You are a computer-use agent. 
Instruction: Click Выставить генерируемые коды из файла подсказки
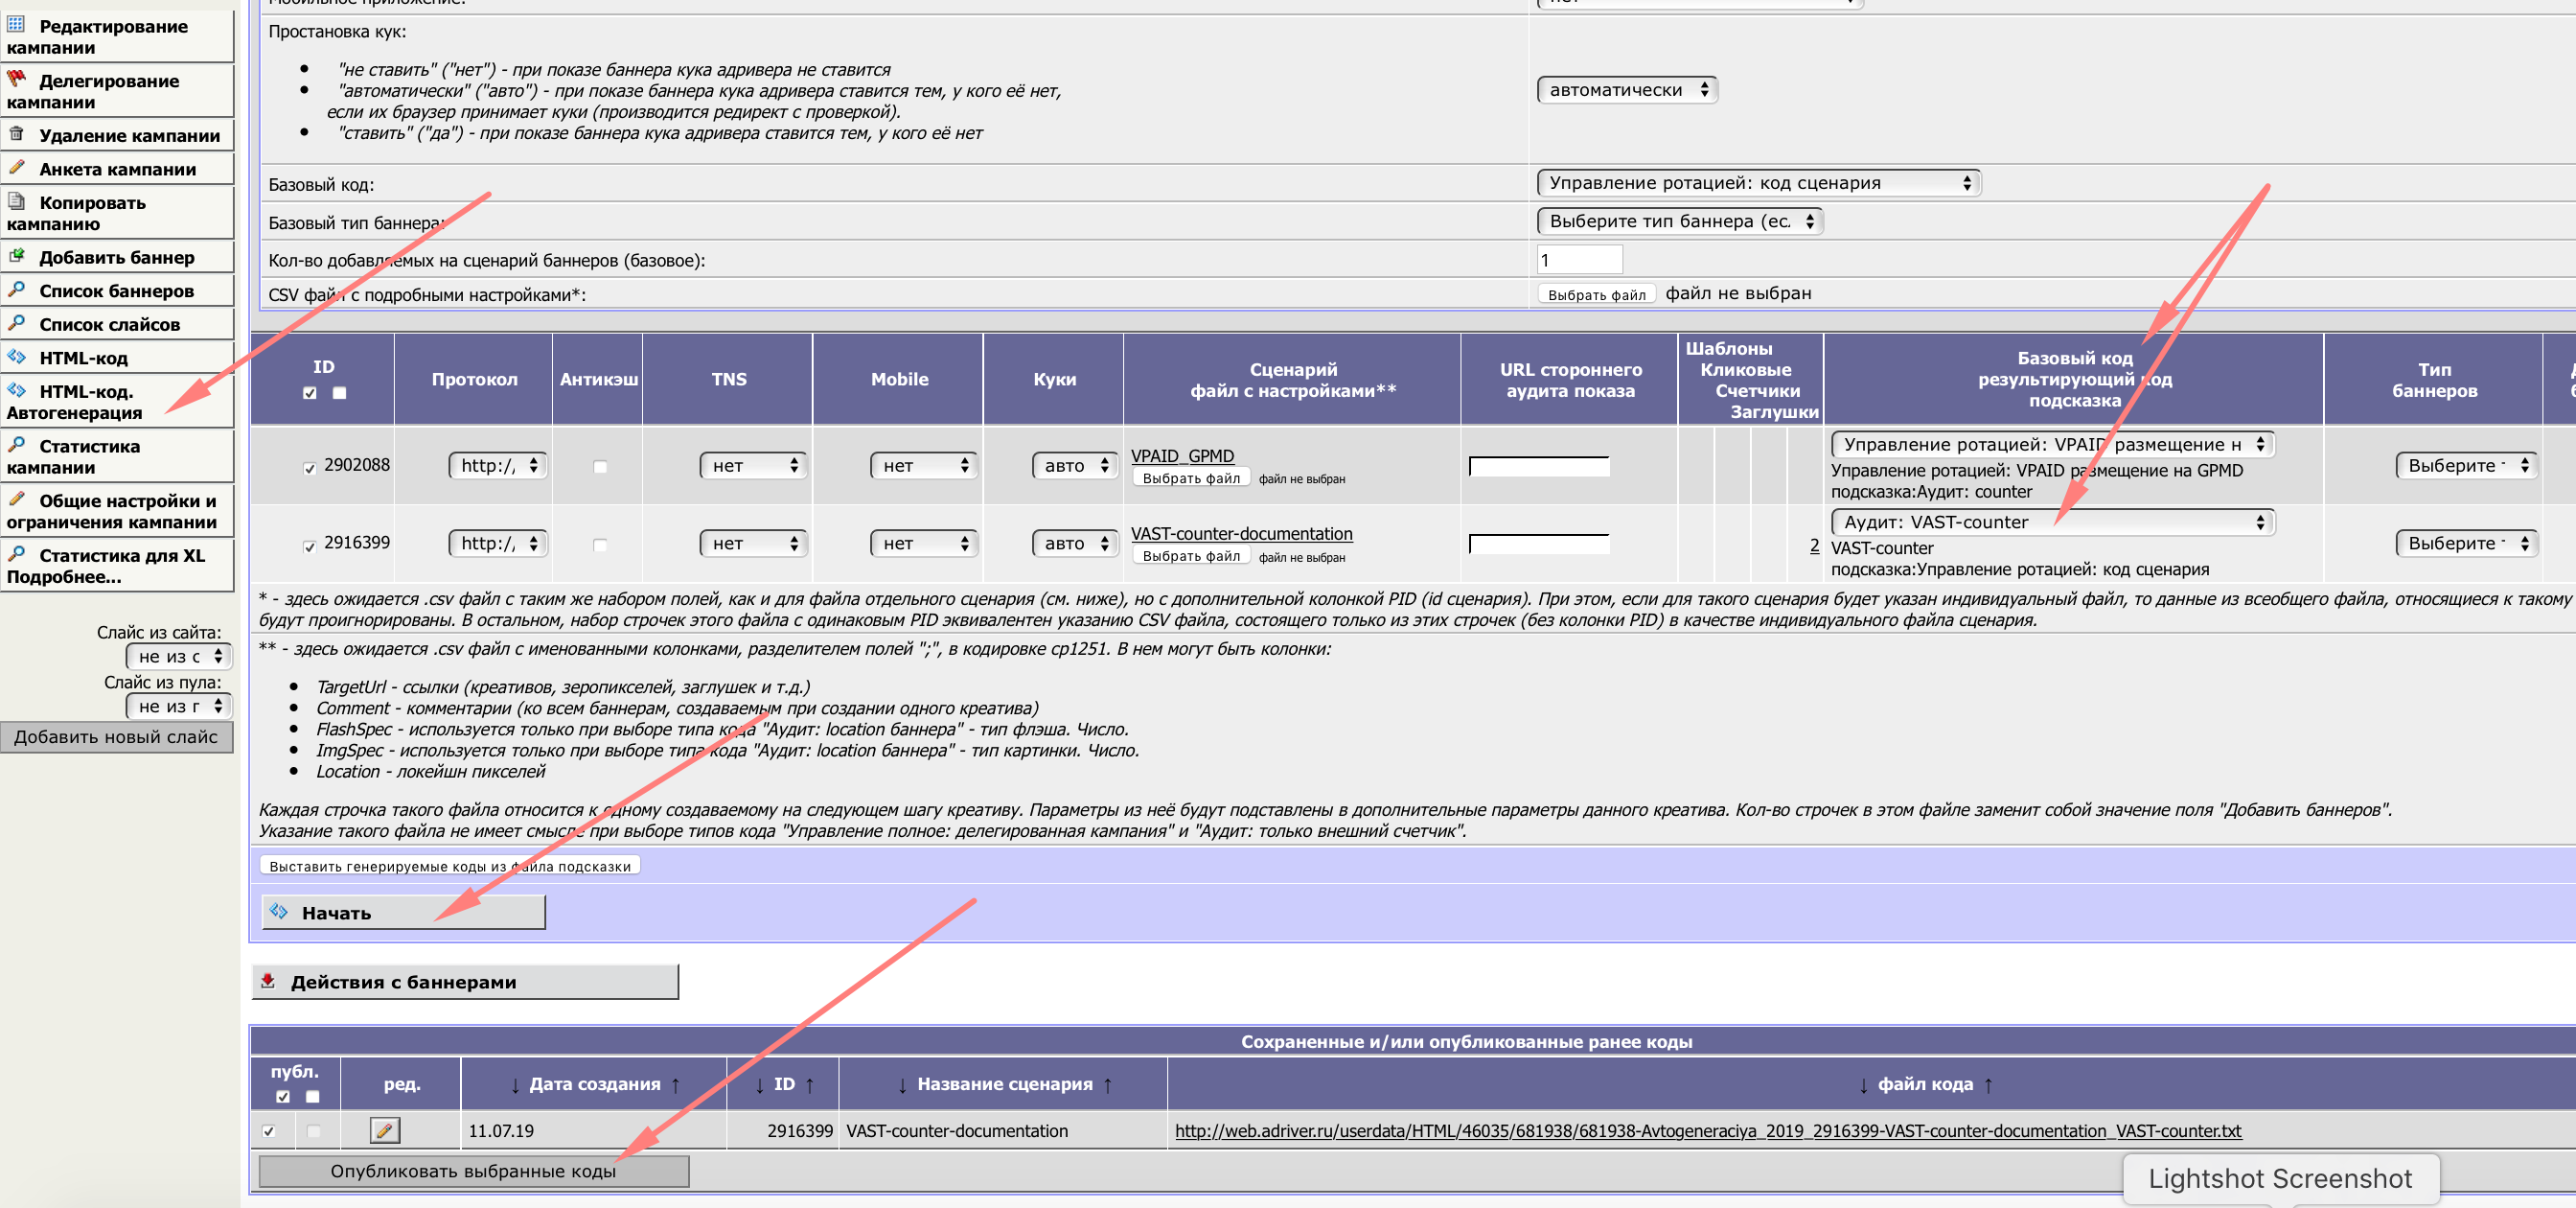[x=450, y=866]
